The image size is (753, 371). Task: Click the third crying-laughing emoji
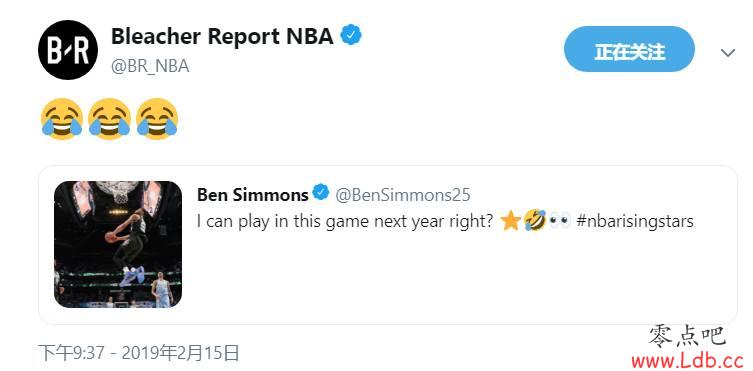pos(157,119)
